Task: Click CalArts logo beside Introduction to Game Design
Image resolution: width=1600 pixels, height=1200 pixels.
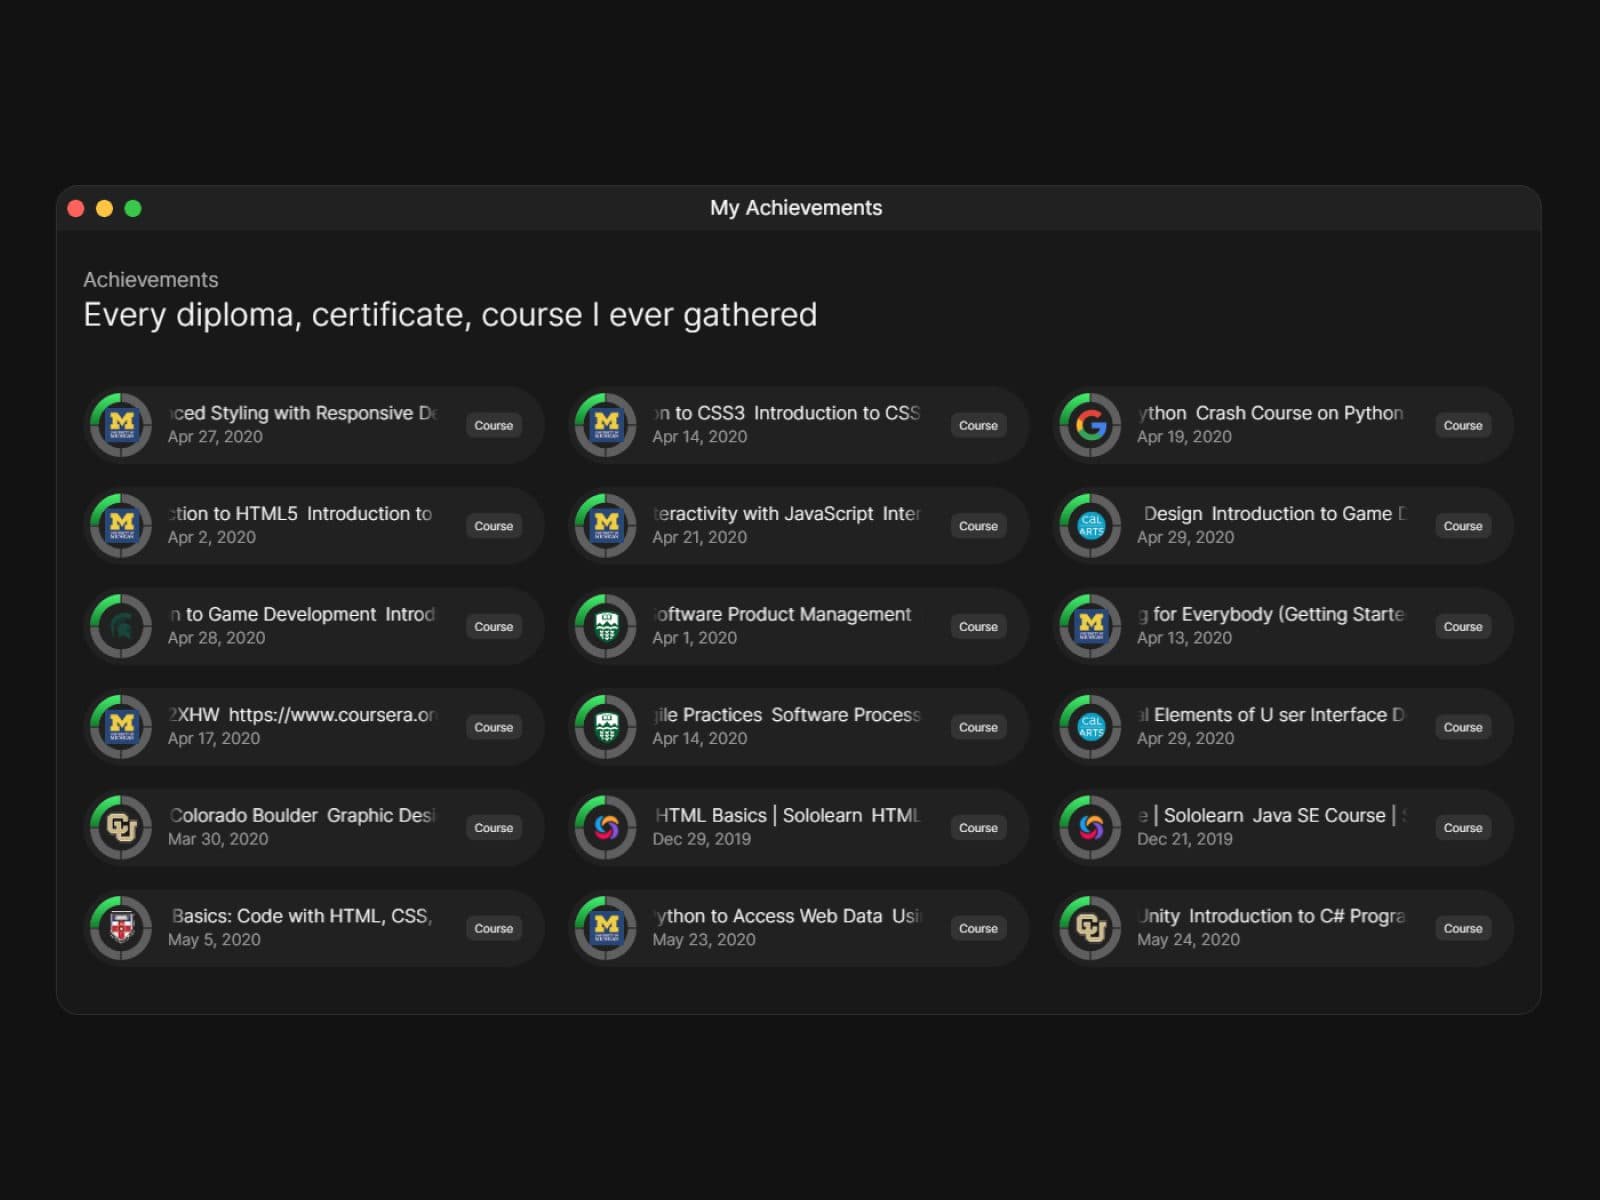Action: (1090, 526)
